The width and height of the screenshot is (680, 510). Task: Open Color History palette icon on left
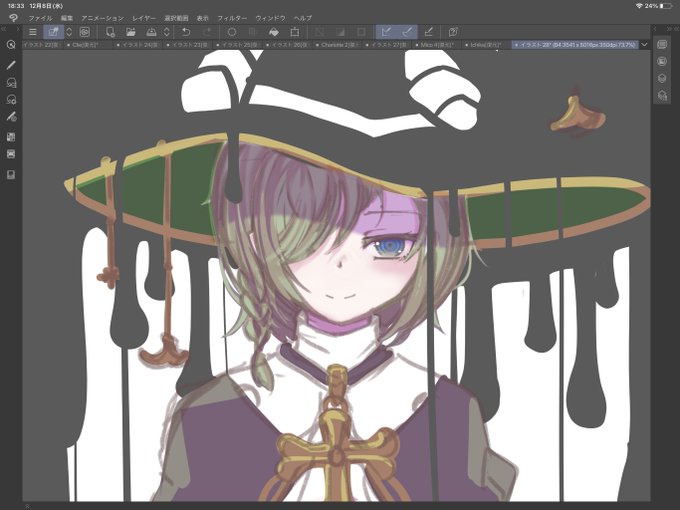[11, 175]
